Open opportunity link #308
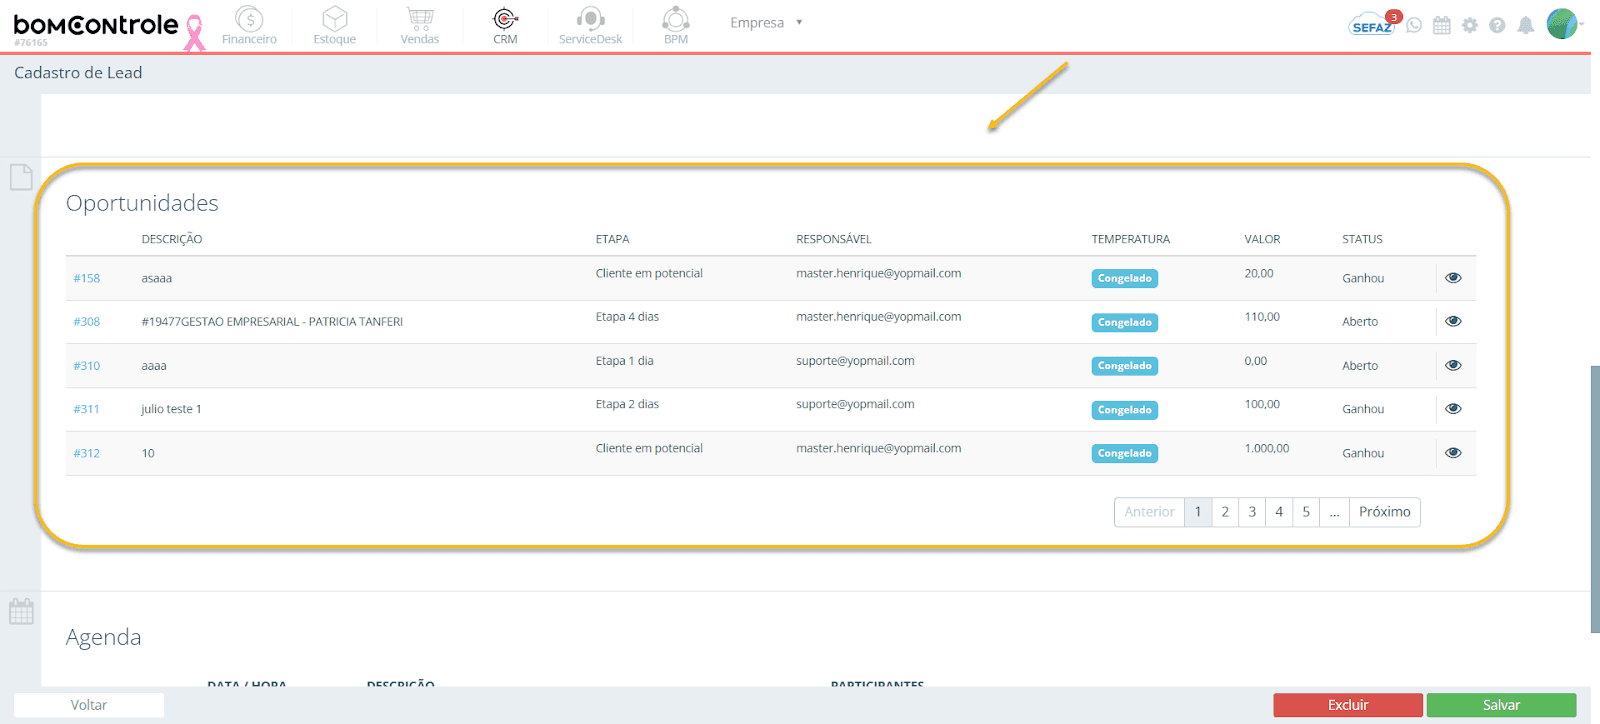The width and height of the screenshot is (1600, 724). [x=86, y=321]
